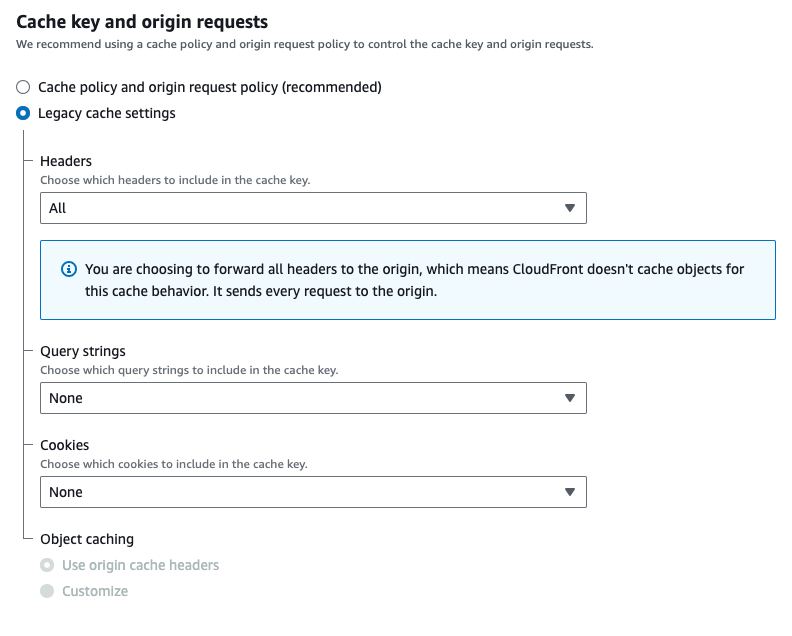Click the Cookies dropdown arrow icon
Image resolution: width=792 pixels, height=636 pixels.
pyautogui.click(x=569, y=492)
